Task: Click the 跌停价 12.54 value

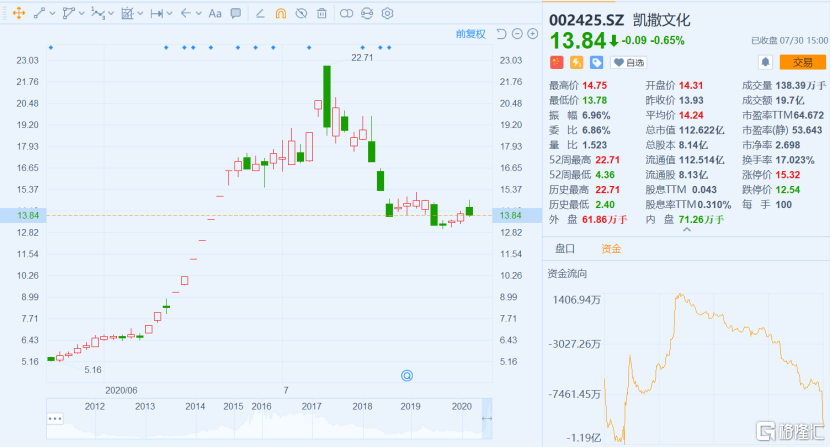Action: click(788, 189)
